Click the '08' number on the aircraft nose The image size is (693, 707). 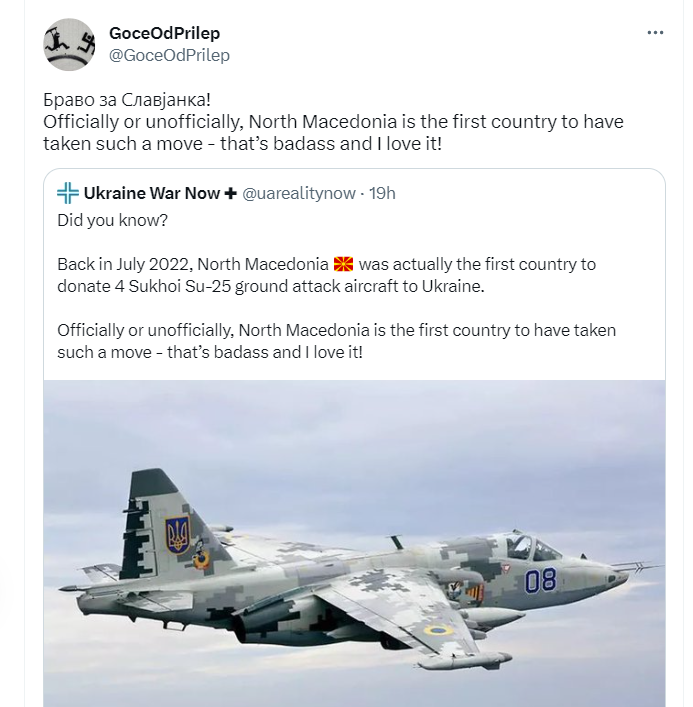coord(540,581)
